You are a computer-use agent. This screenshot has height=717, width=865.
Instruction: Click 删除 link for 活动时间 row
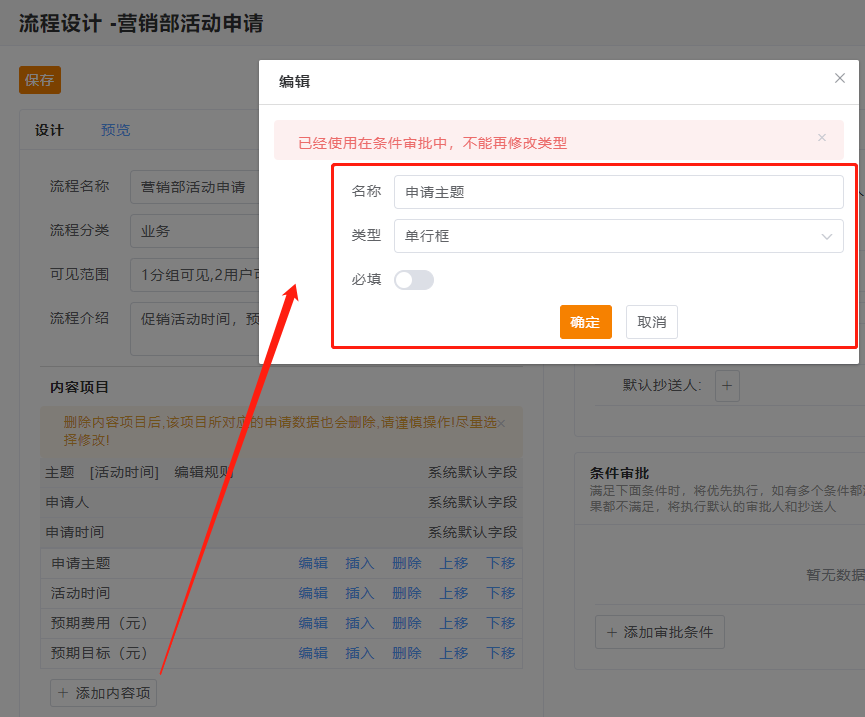407,593
